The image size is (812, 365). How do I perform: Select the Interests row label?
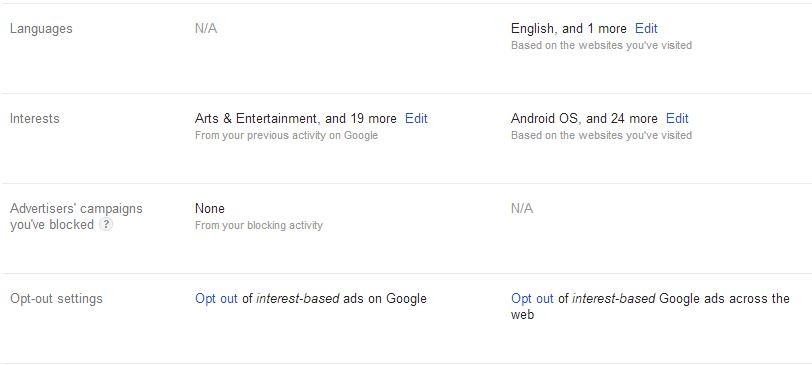click(x=35, y=119)
